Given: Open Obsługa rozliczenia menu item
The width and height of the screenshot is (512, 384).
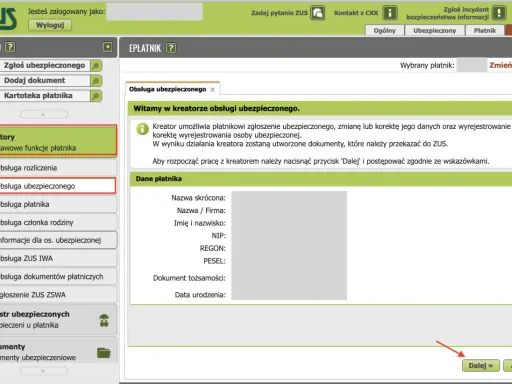Looking at the screenshot, I should [58, 168].
